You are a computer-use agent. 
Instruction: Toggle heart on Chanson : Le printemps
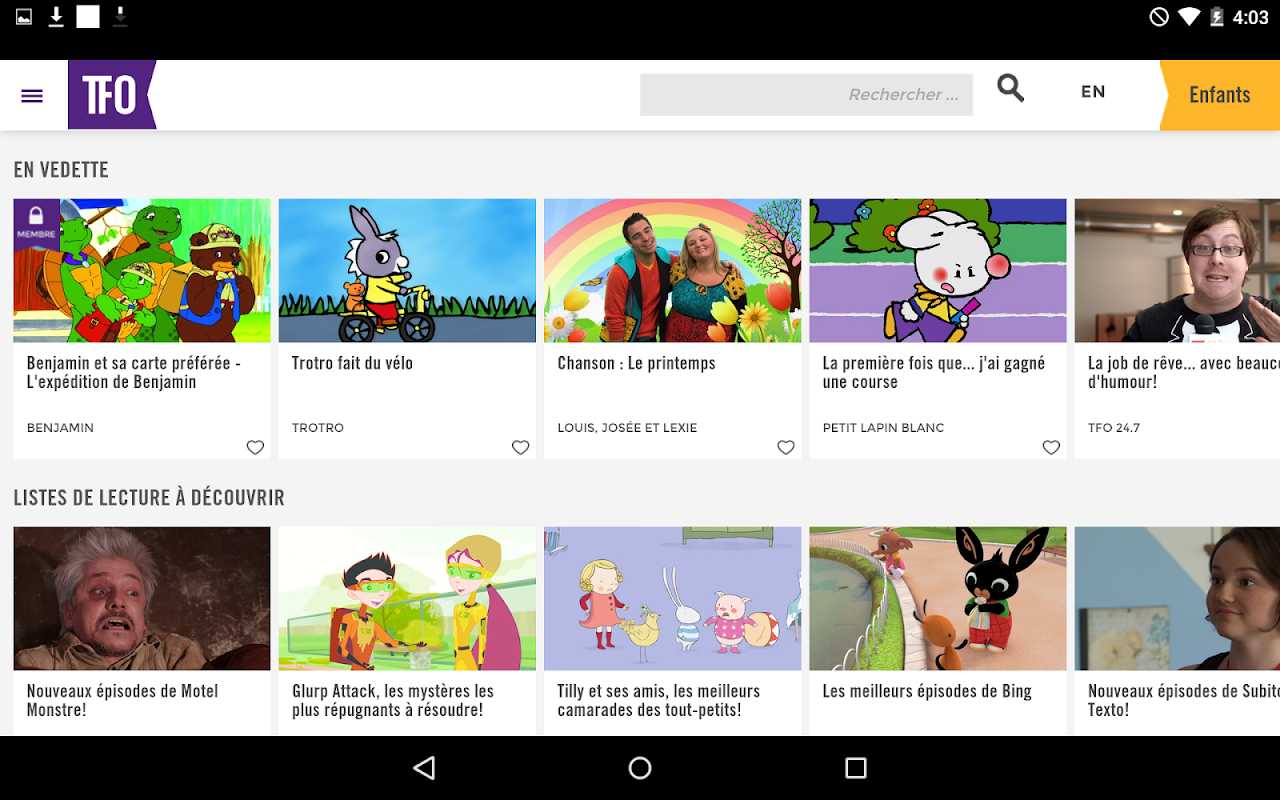pos(786,447)
